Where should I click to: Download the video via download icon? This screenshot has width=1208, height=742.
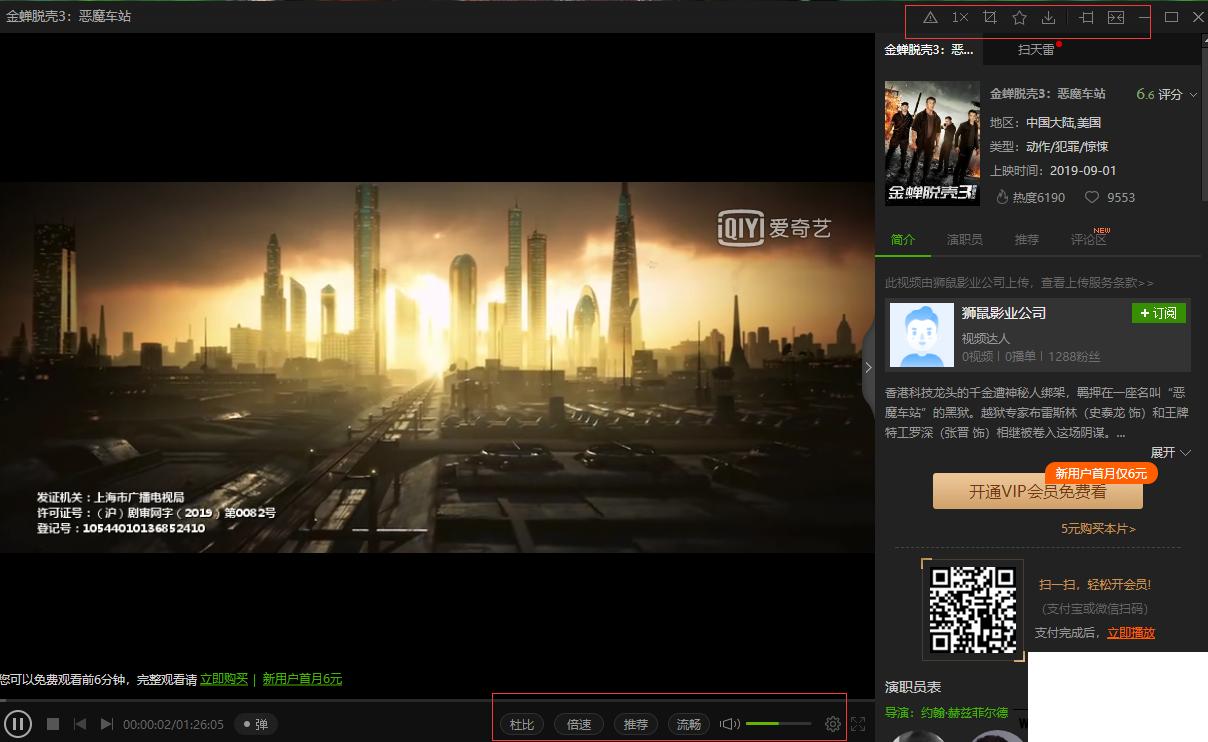[x=1048, y=17]
